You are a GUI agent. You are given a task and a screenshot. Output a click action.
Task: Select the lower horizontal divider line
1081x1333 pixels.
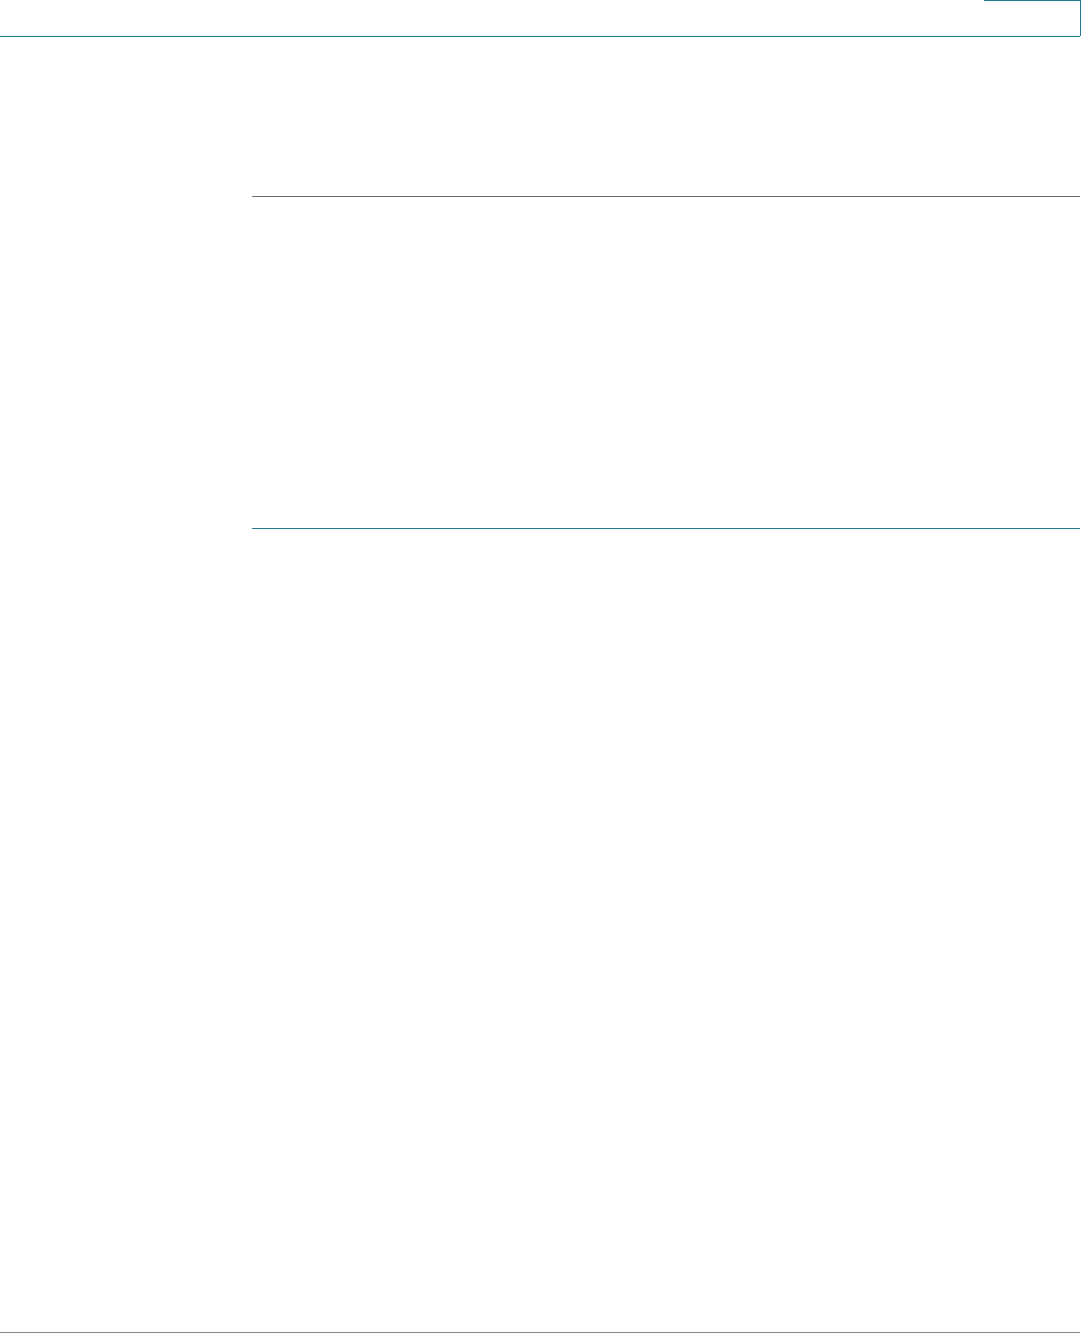[x=666, y=527]
